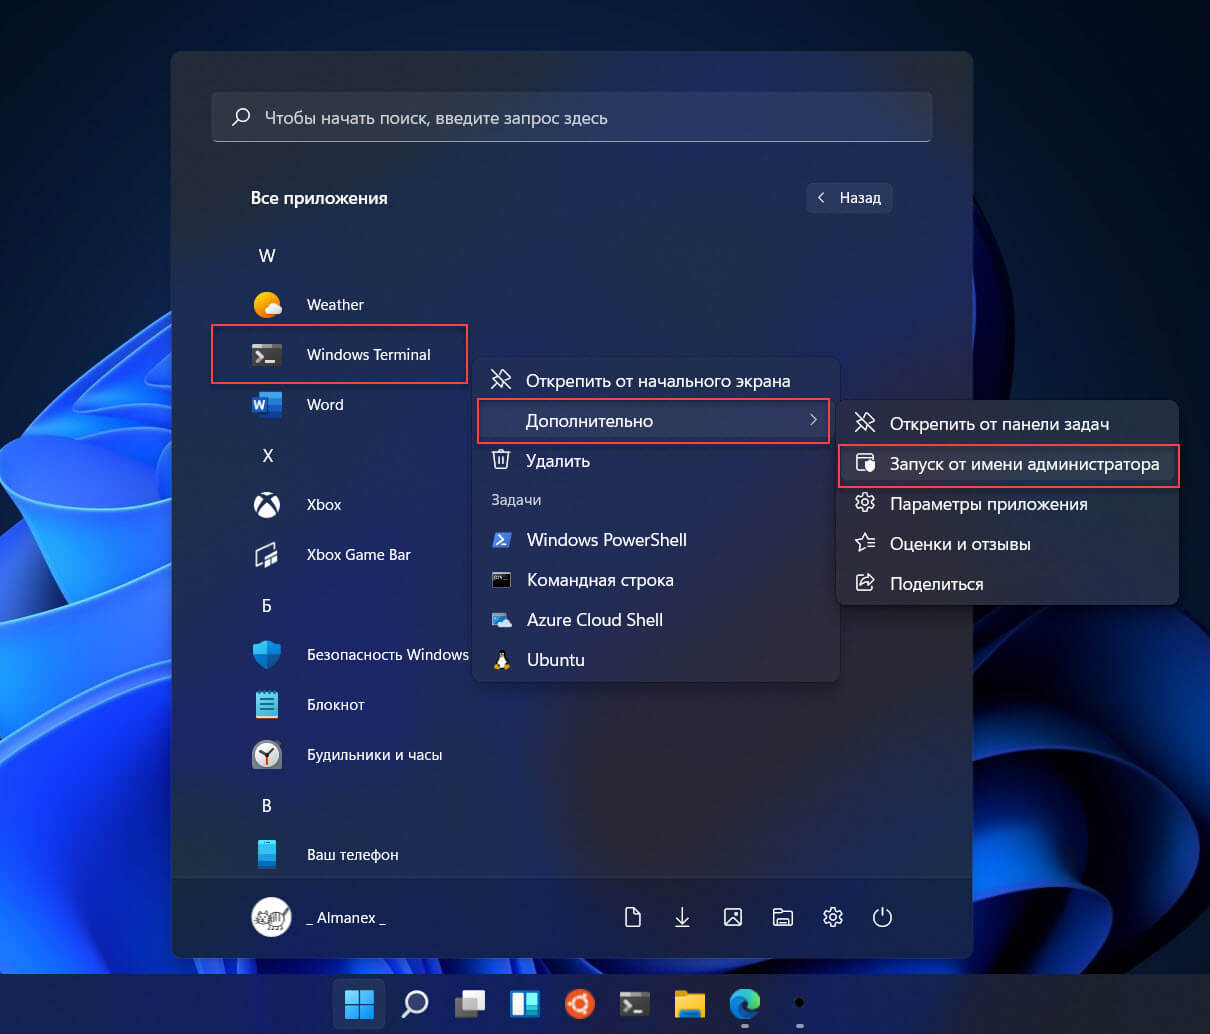Click the Start menu search field
The width and height of the screenshot is (1210, 1034).
pyautogui.click(x=572, y=118)
